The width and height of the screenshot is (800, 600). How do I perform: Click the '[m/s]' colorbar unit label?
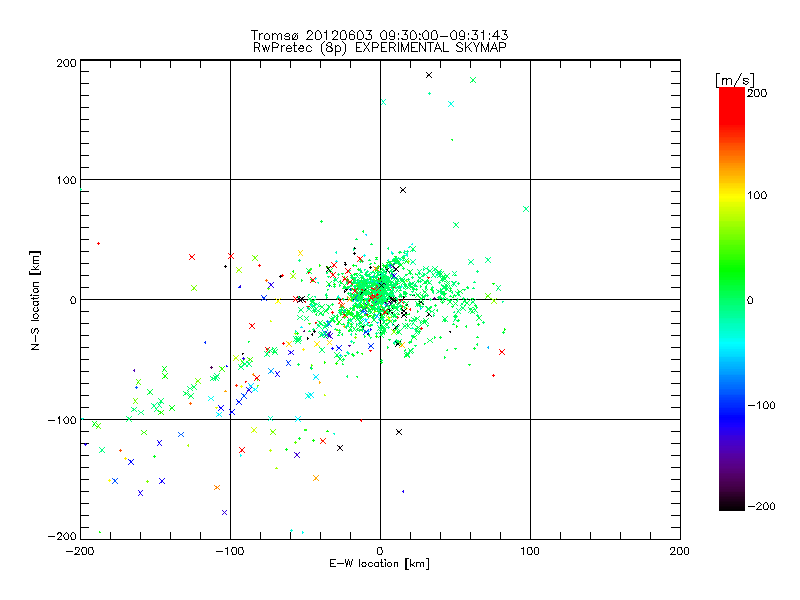735,80
